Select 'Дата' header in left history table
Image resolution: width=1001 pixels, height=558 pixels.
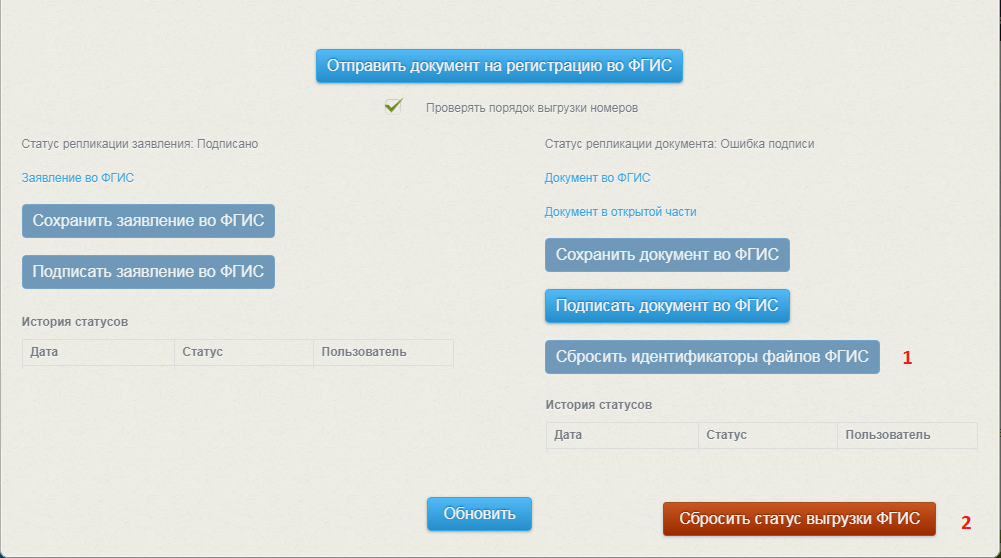click(x=44, y=353)
